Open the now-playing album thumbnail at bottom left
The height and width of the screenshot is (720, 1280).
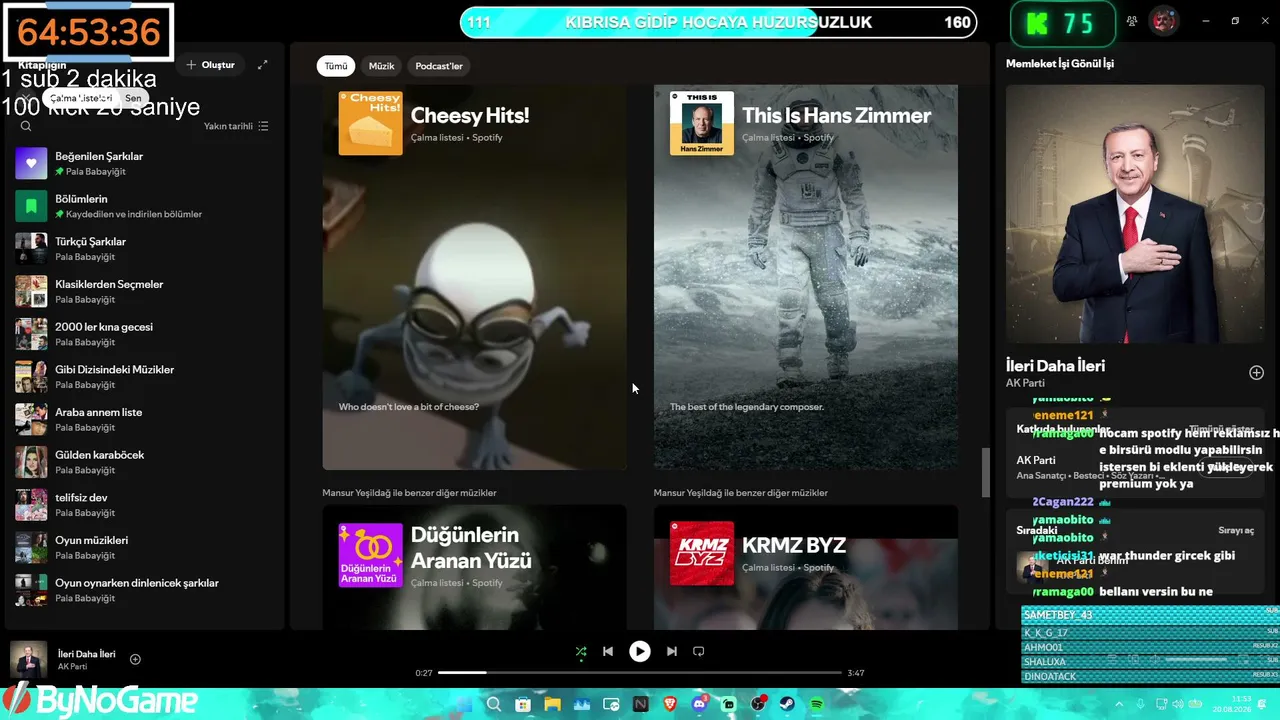(x=28, y=660)
